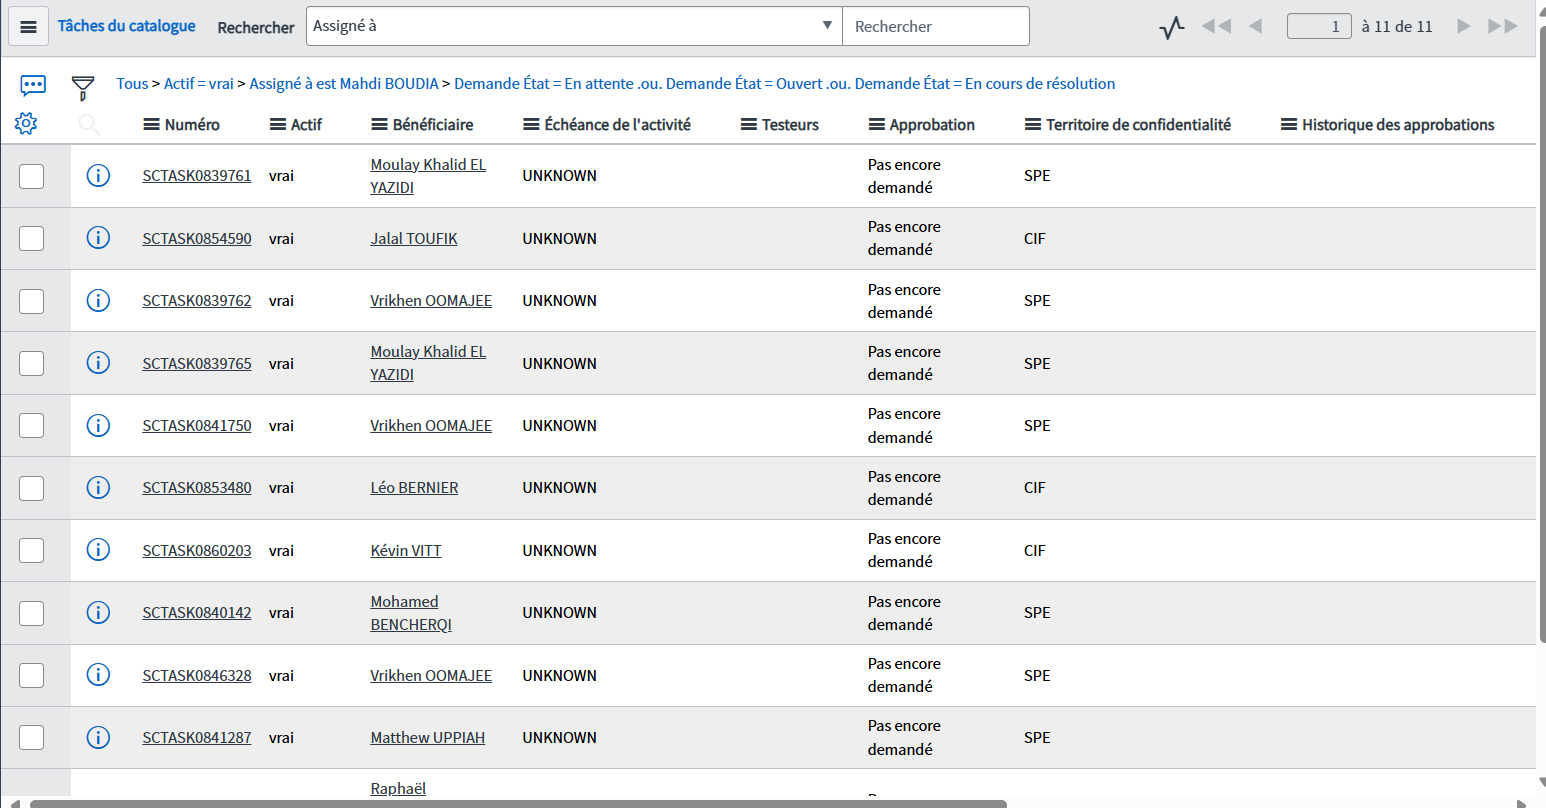Go to first page arrows
Viewport: 1546px width, 808px height.
pyautogui.click(x=1216, y=26)
